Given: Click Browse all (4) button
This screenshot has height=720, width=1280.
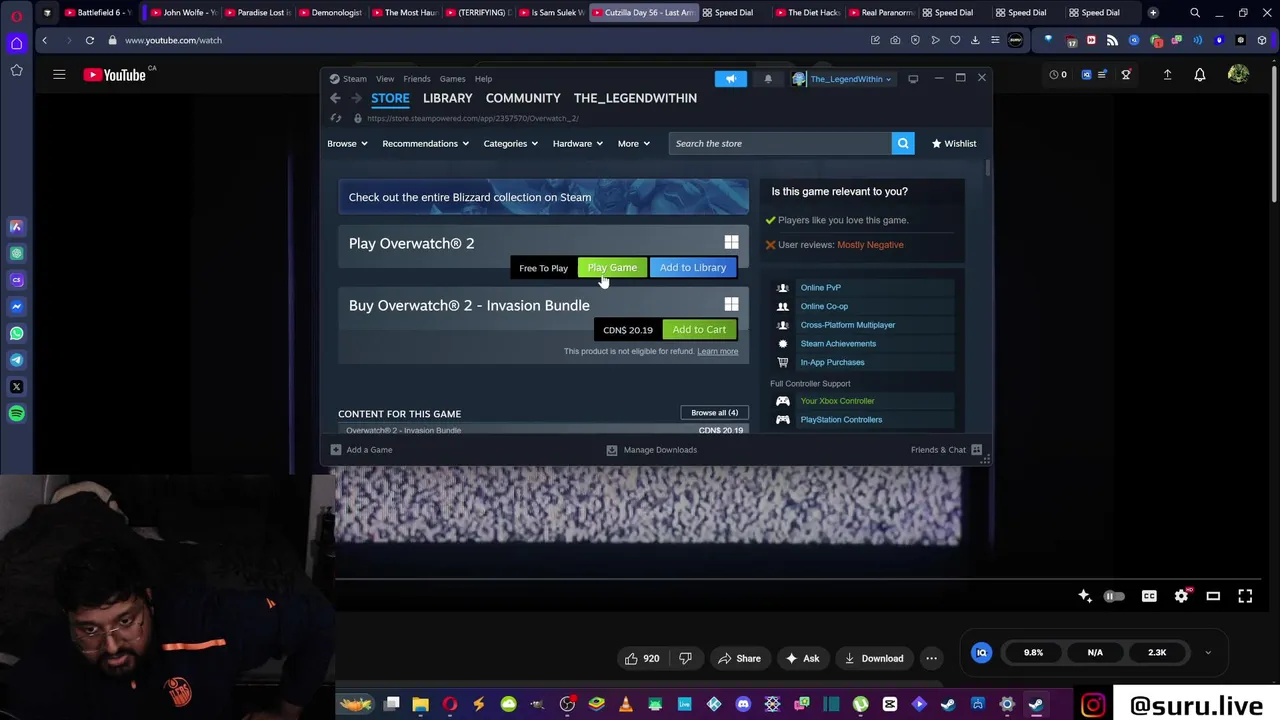Looking at the screenshot, I should tap(714, 413).
